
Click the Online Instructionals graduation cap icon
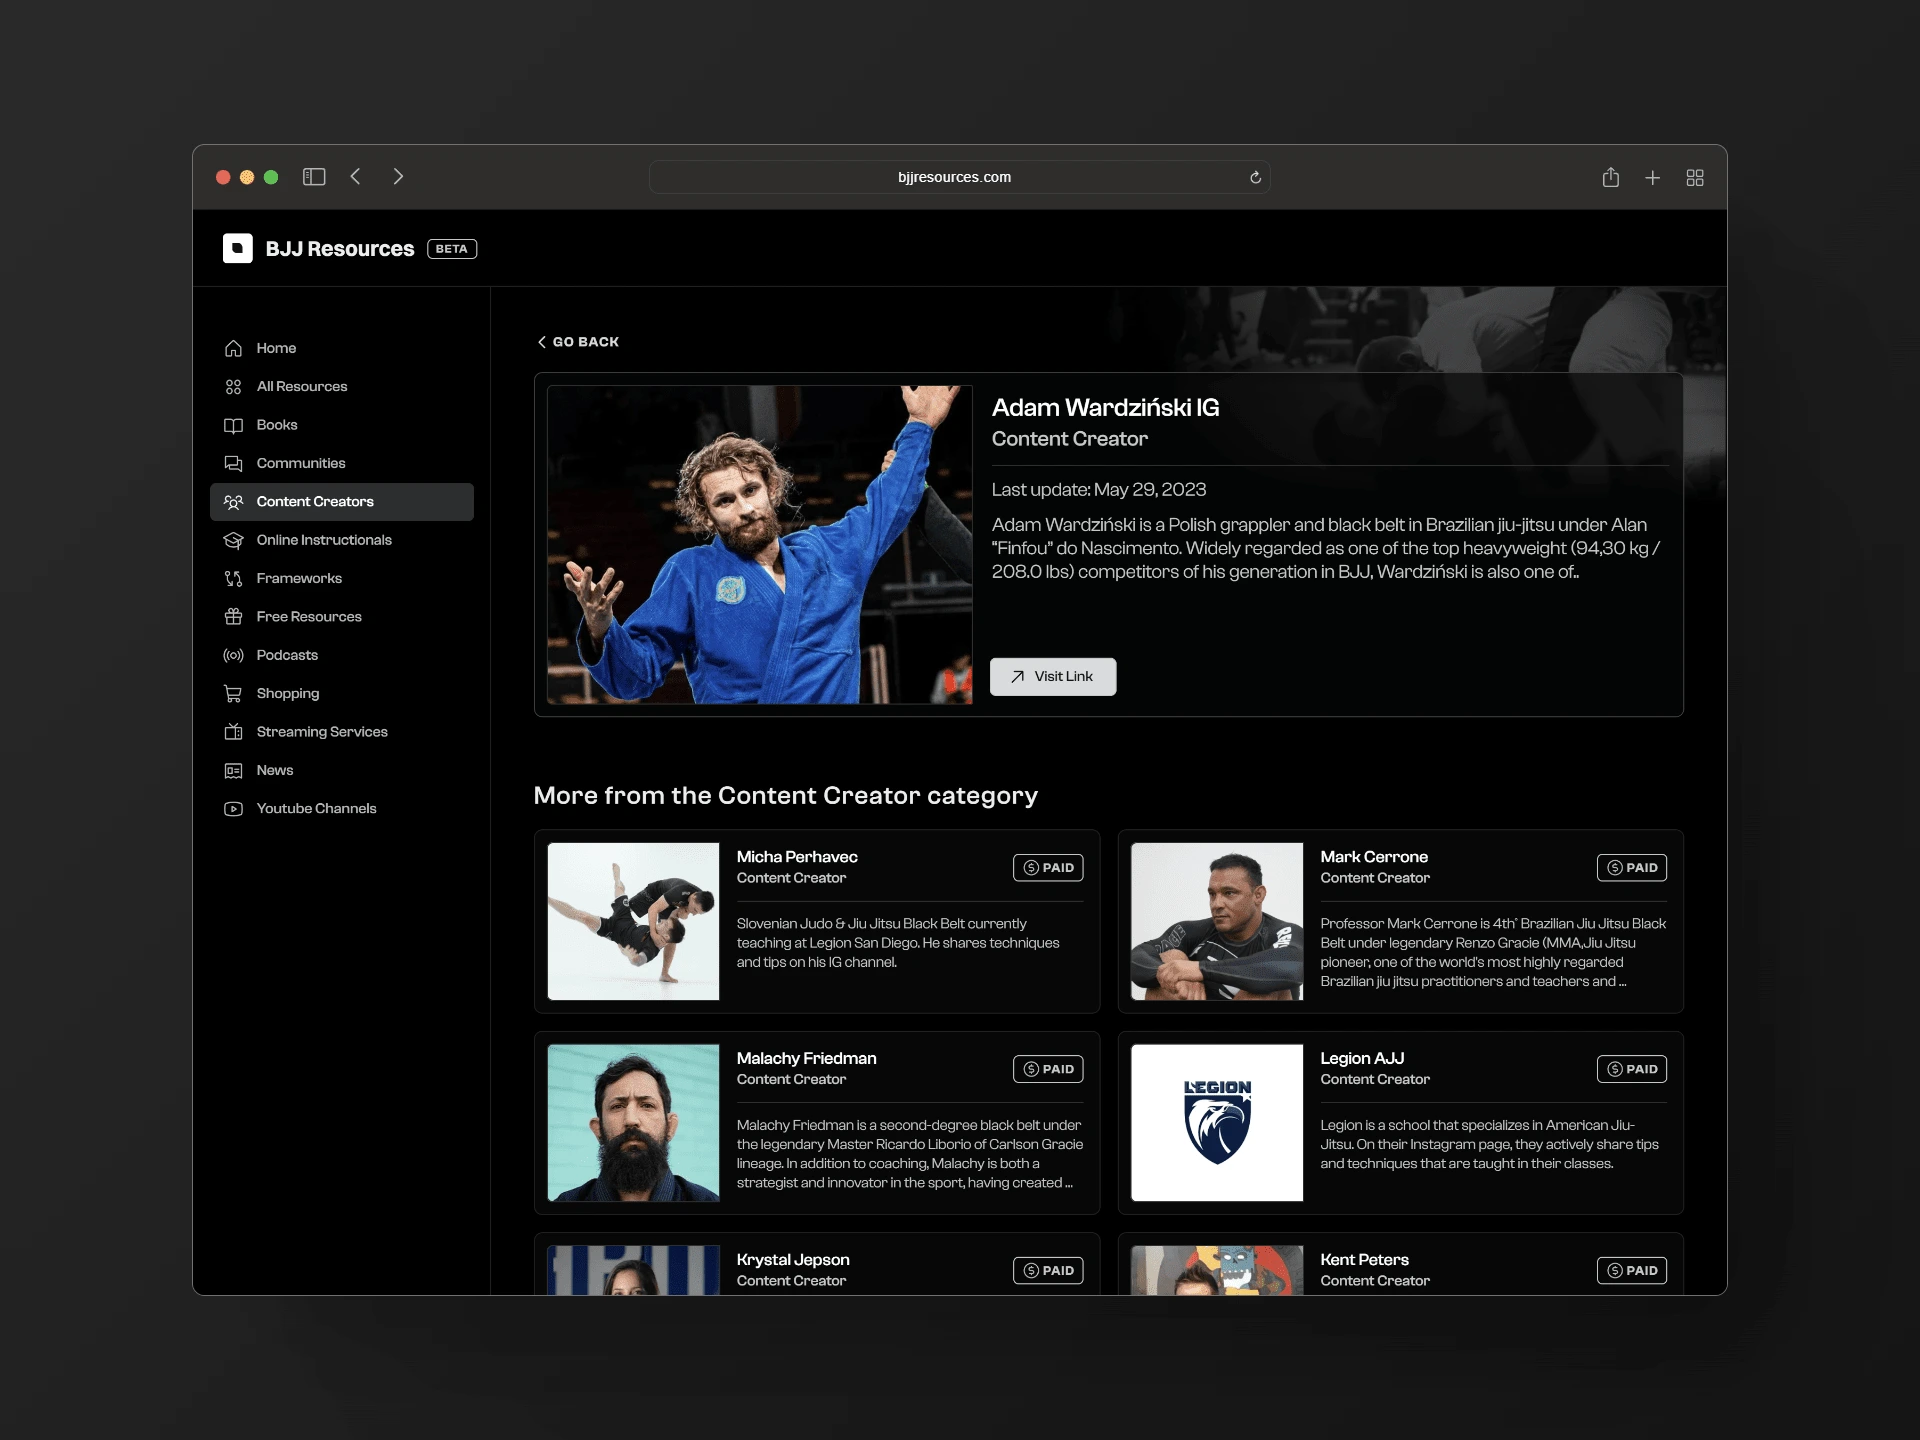[x=233, y=540]
